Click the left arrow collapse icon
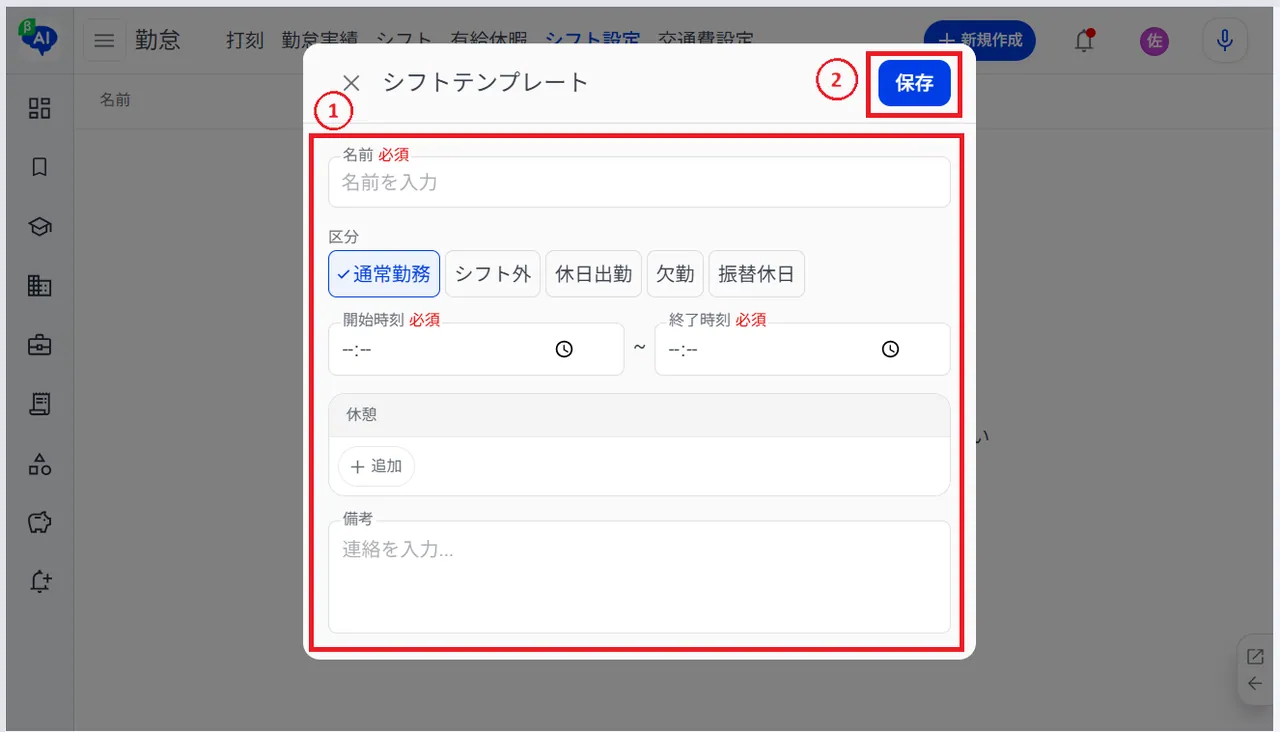 tap(1255, 684)
